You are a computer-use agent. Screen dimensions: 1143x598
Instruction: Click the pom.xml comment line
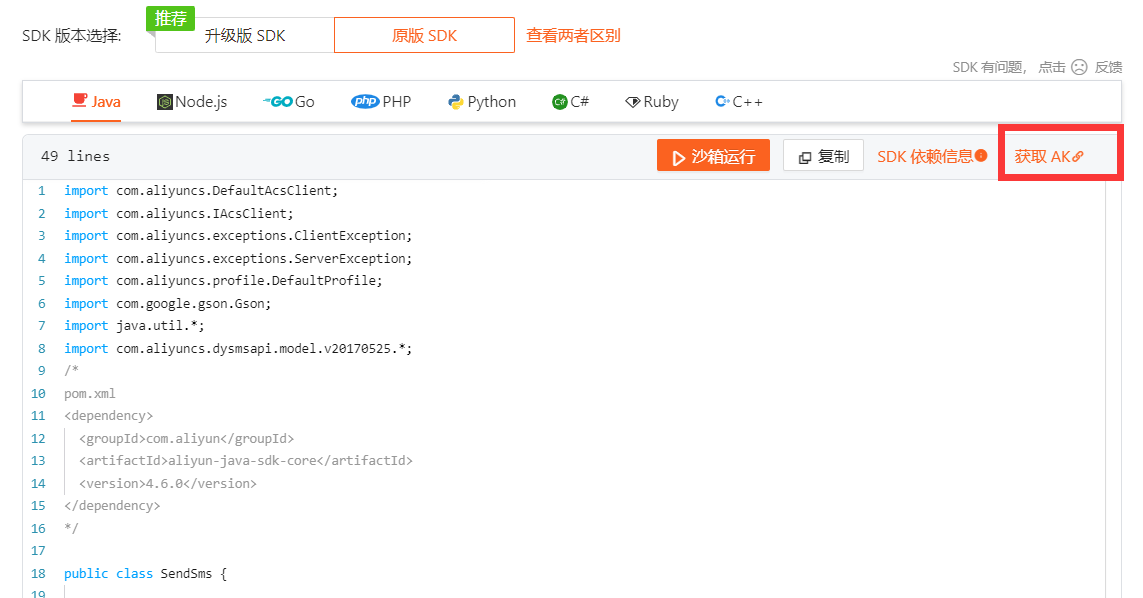(90, 394)
